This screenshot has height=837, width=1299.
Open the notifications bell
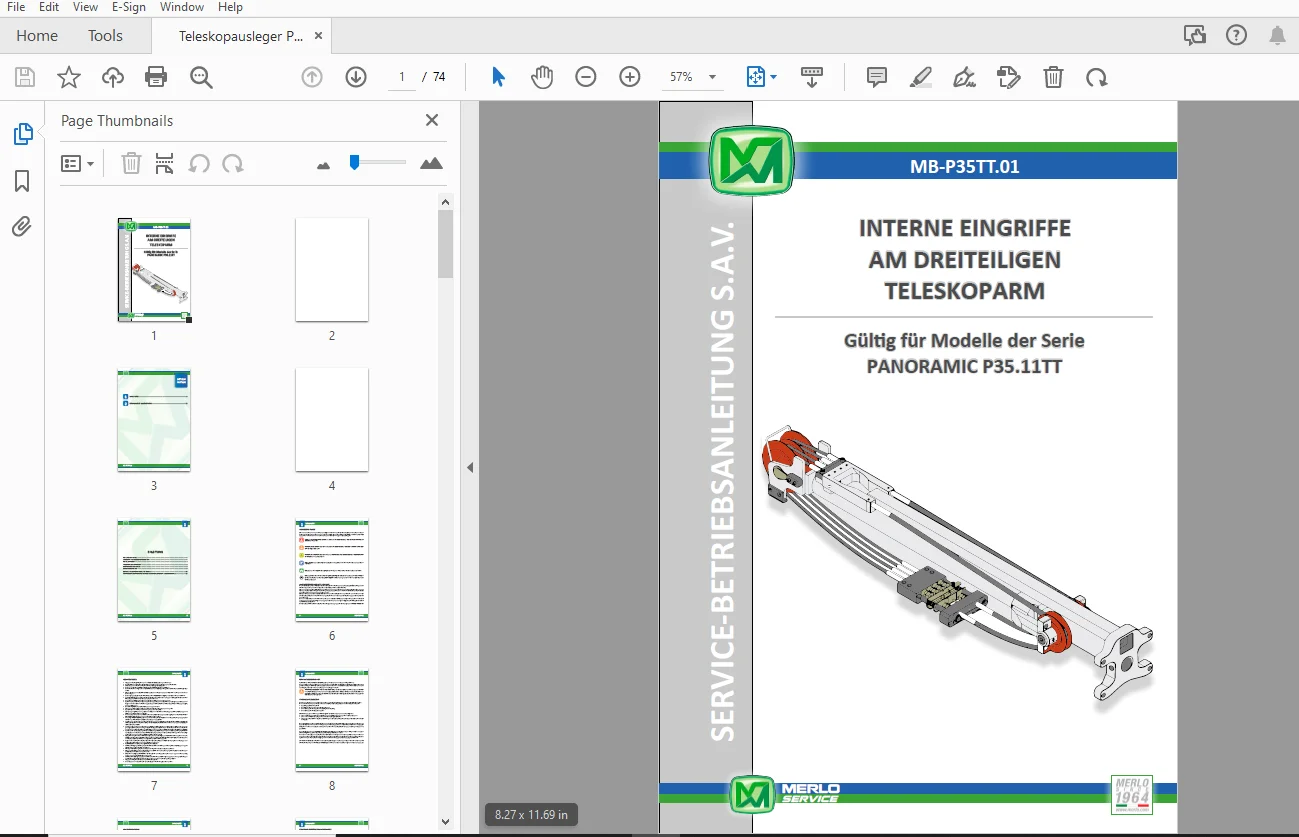point(1277,35)
